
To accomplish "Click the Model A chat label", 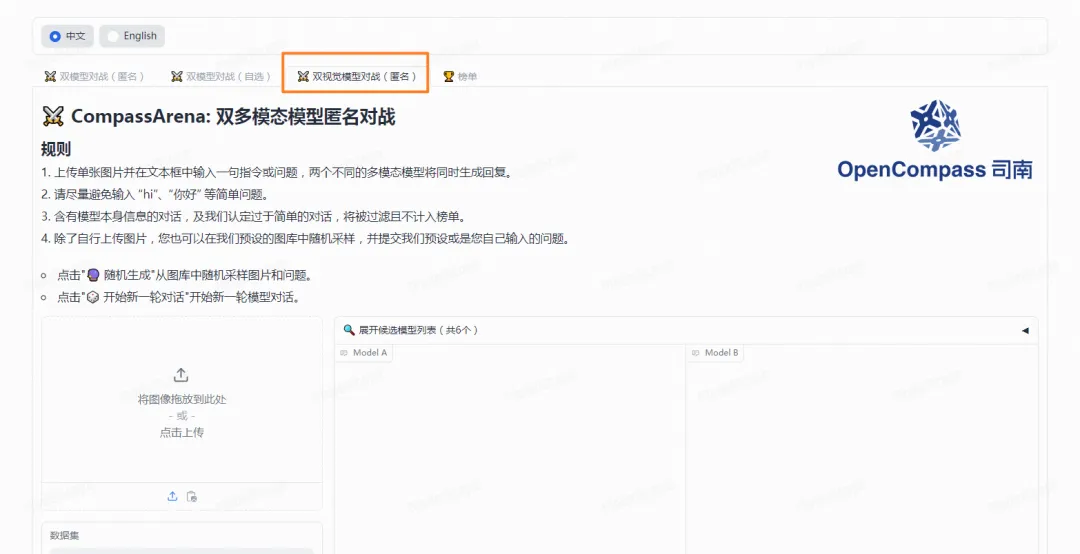I will click(x=364, y=353).
